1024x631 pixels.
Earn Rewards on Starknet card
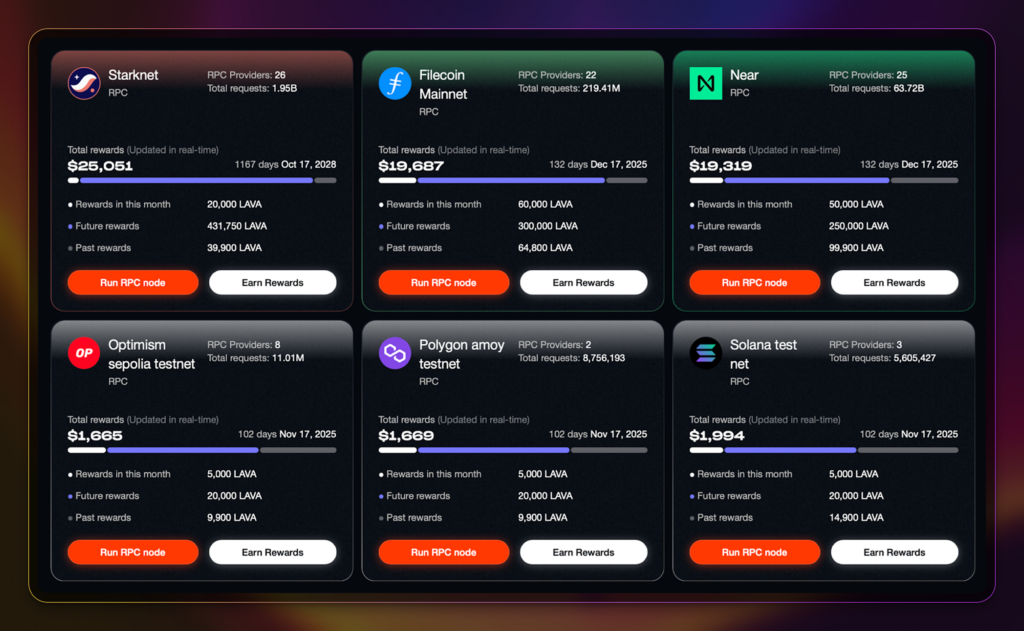click(272, 282)
